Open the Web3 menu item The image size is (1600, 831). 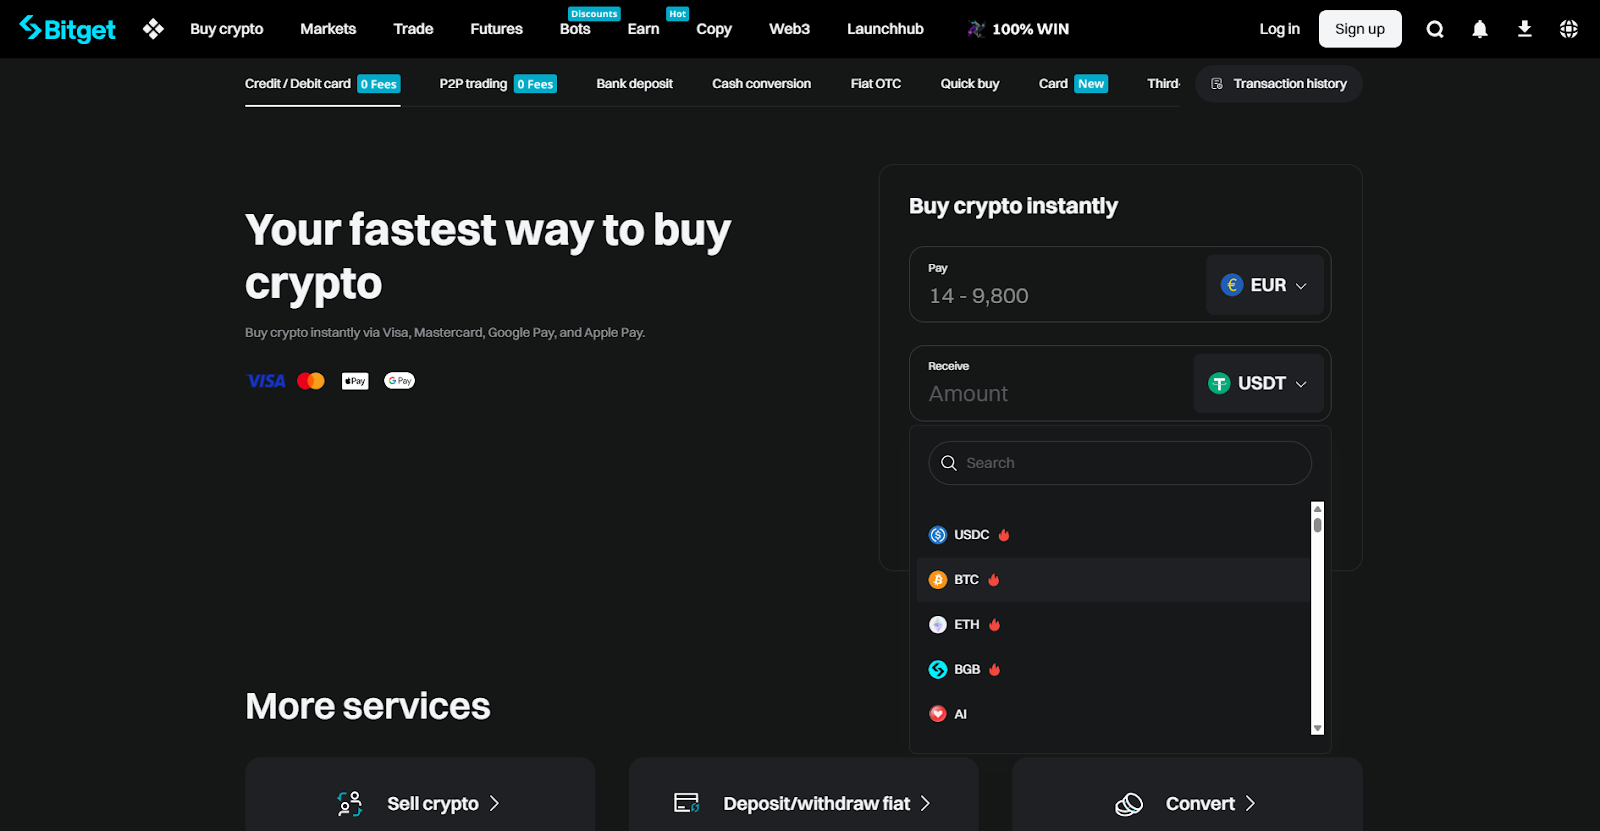pos(789,29)
